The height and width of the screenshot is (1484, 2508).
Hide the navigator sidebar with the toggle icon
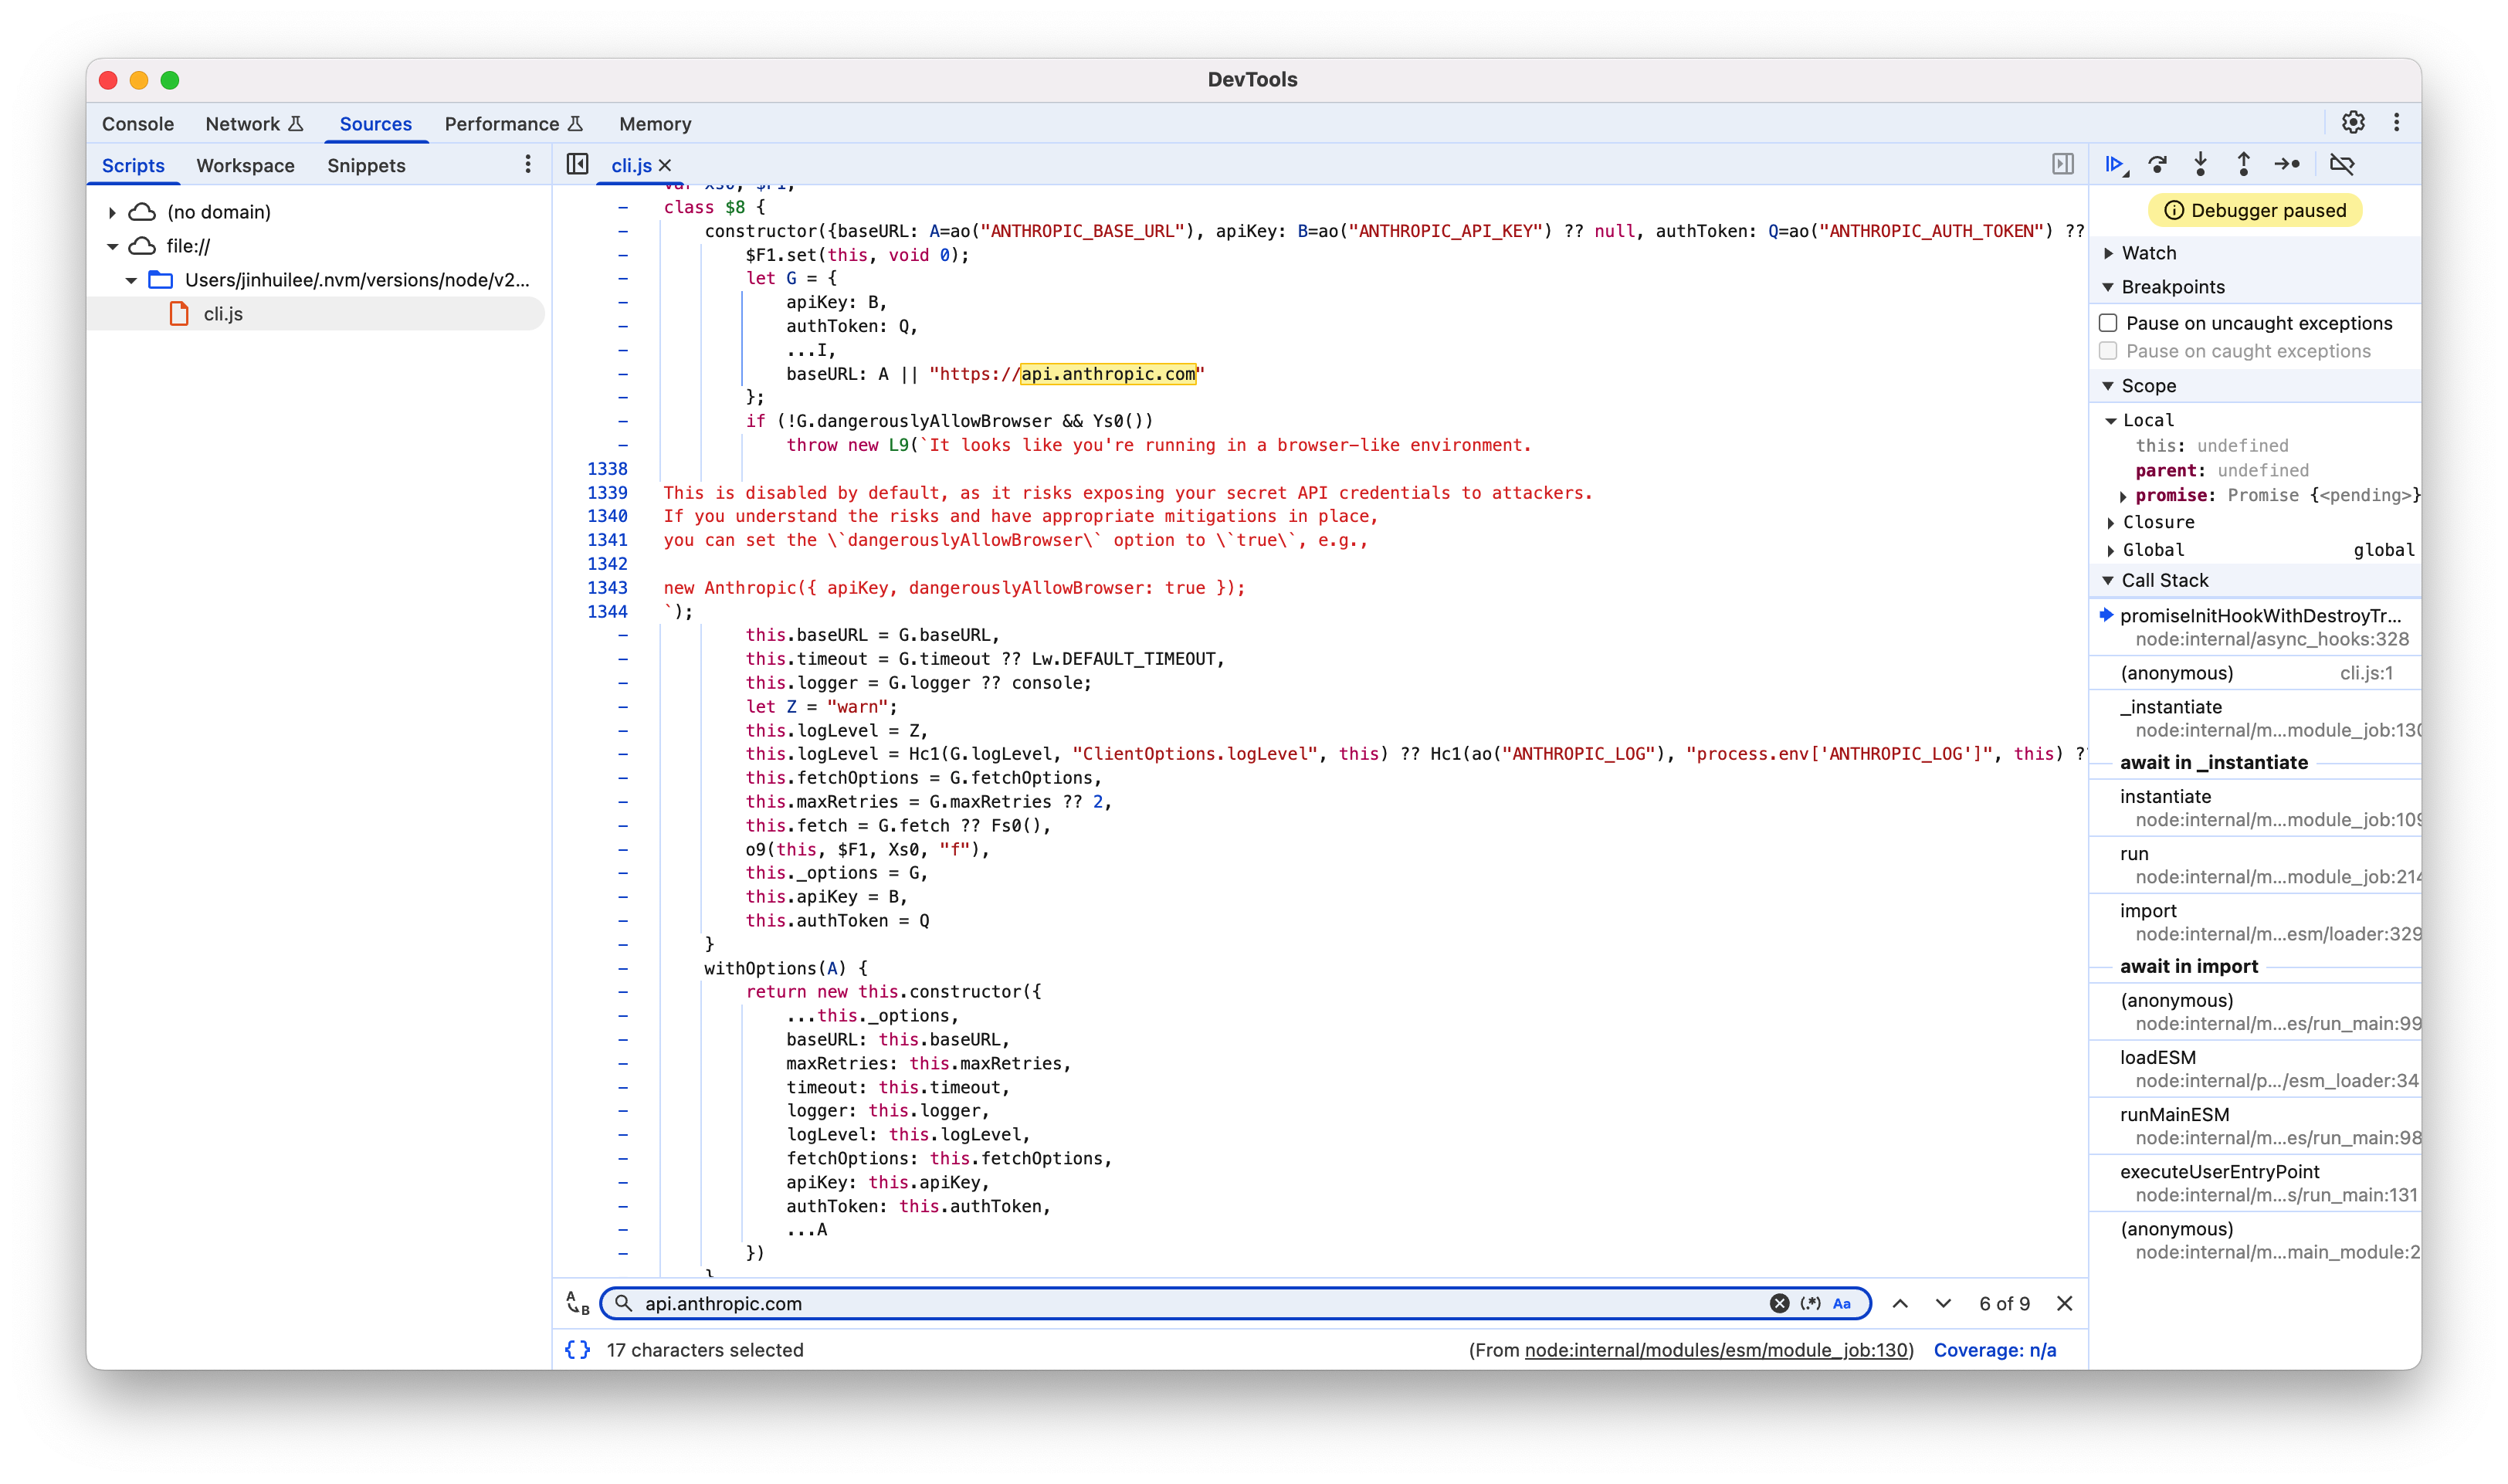(x=577, y=164)
